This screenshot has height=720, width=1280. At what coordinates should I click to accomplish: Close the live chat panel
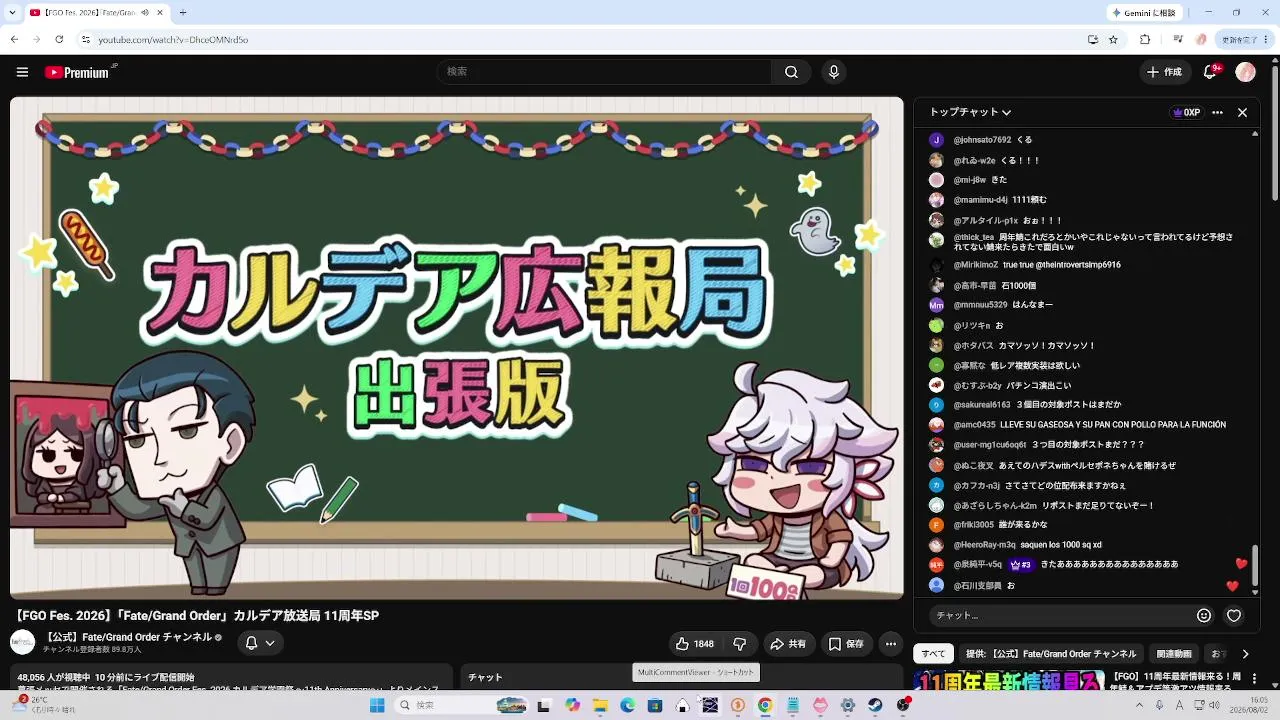(x=1243, y=113)
